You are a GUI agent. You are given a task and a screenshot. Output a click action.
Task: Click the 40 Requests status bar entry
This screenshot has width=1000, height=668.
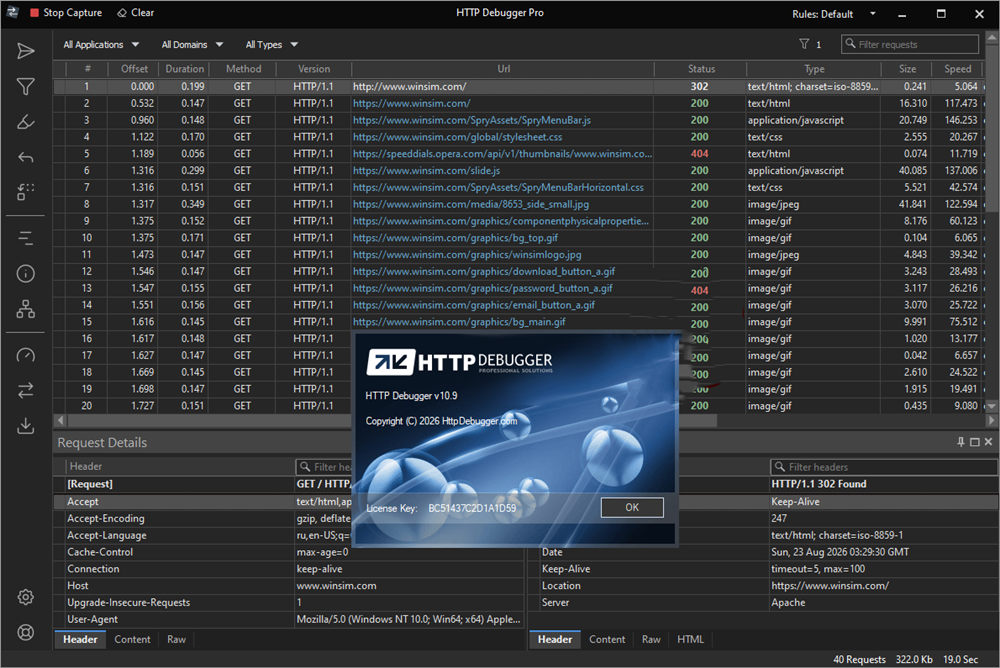coord(859,659)
